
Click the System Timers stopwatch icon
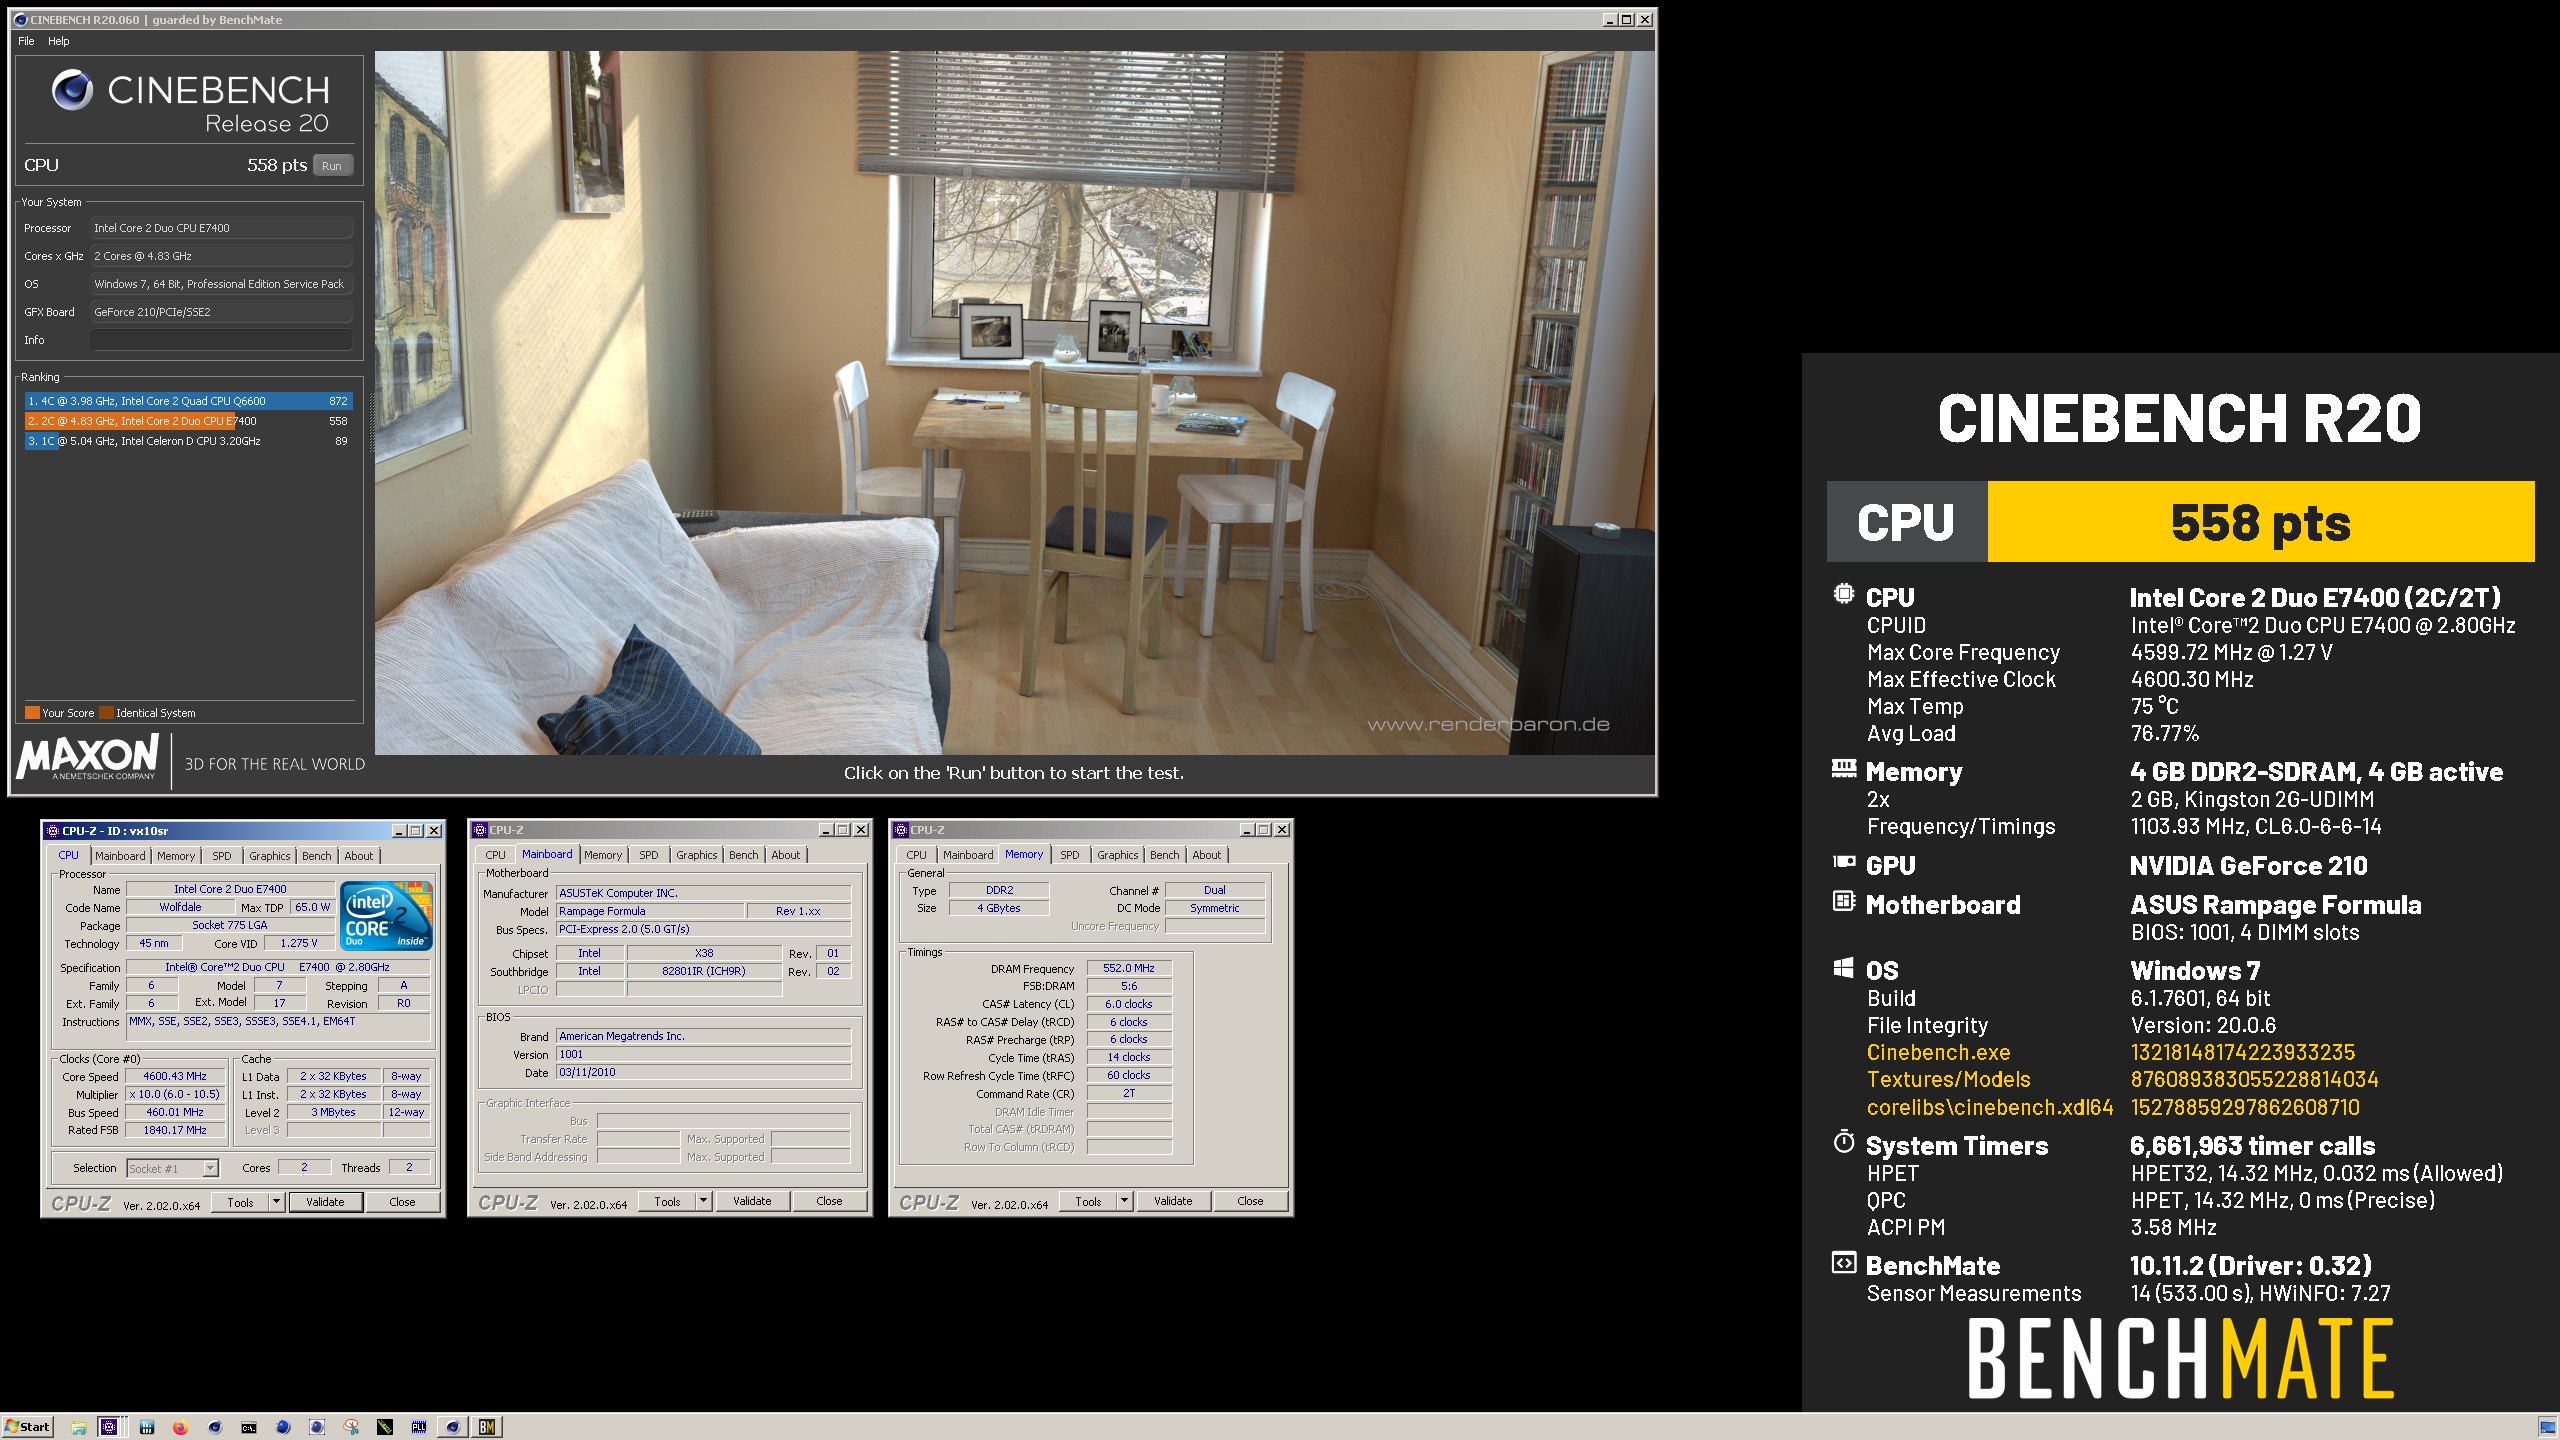click(x=1844, y=1142)
